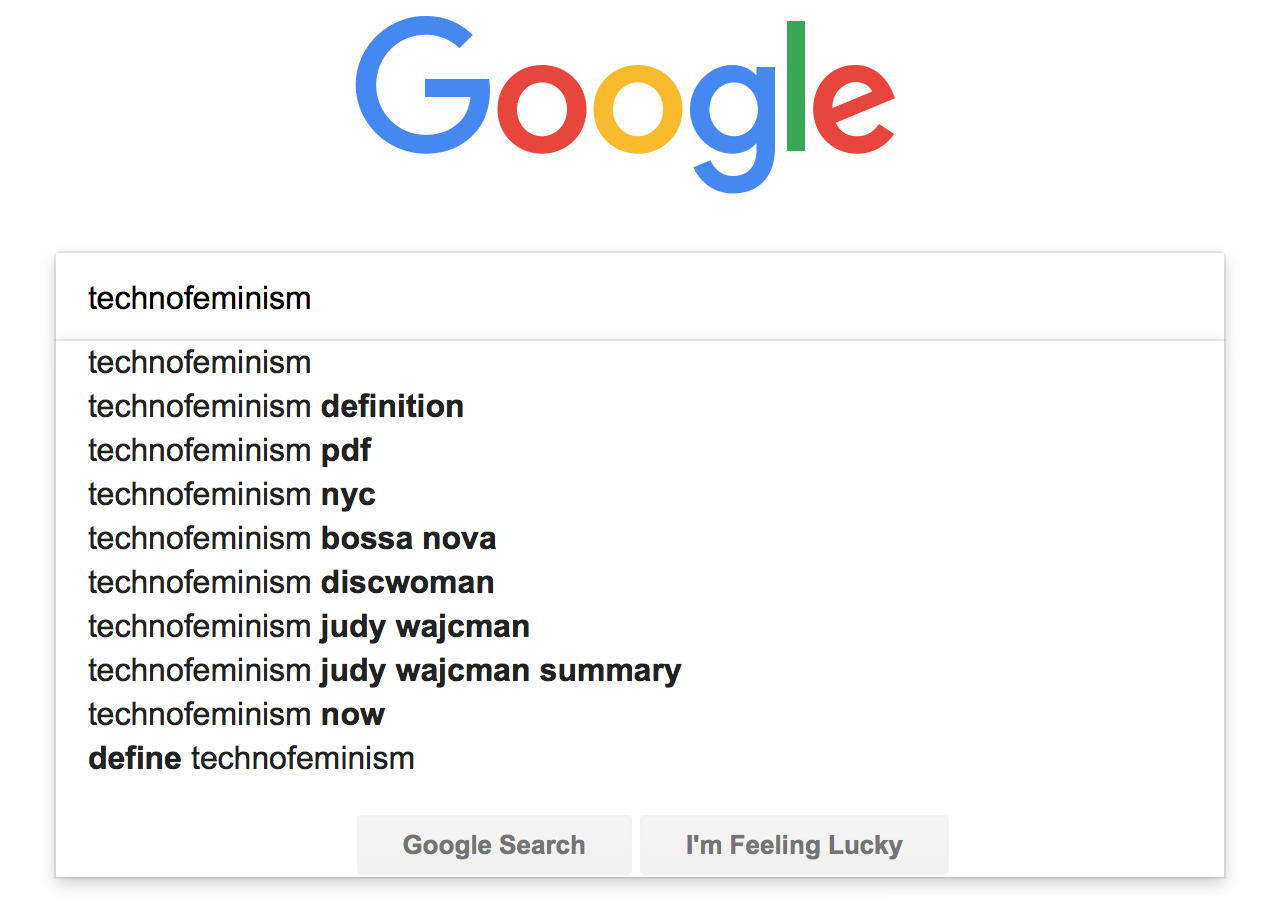Choose the 'technofeminism bossa nova' suggestion
This screenshot has width=1272, height=905.
pyautogui.click(x=292, y=538)
